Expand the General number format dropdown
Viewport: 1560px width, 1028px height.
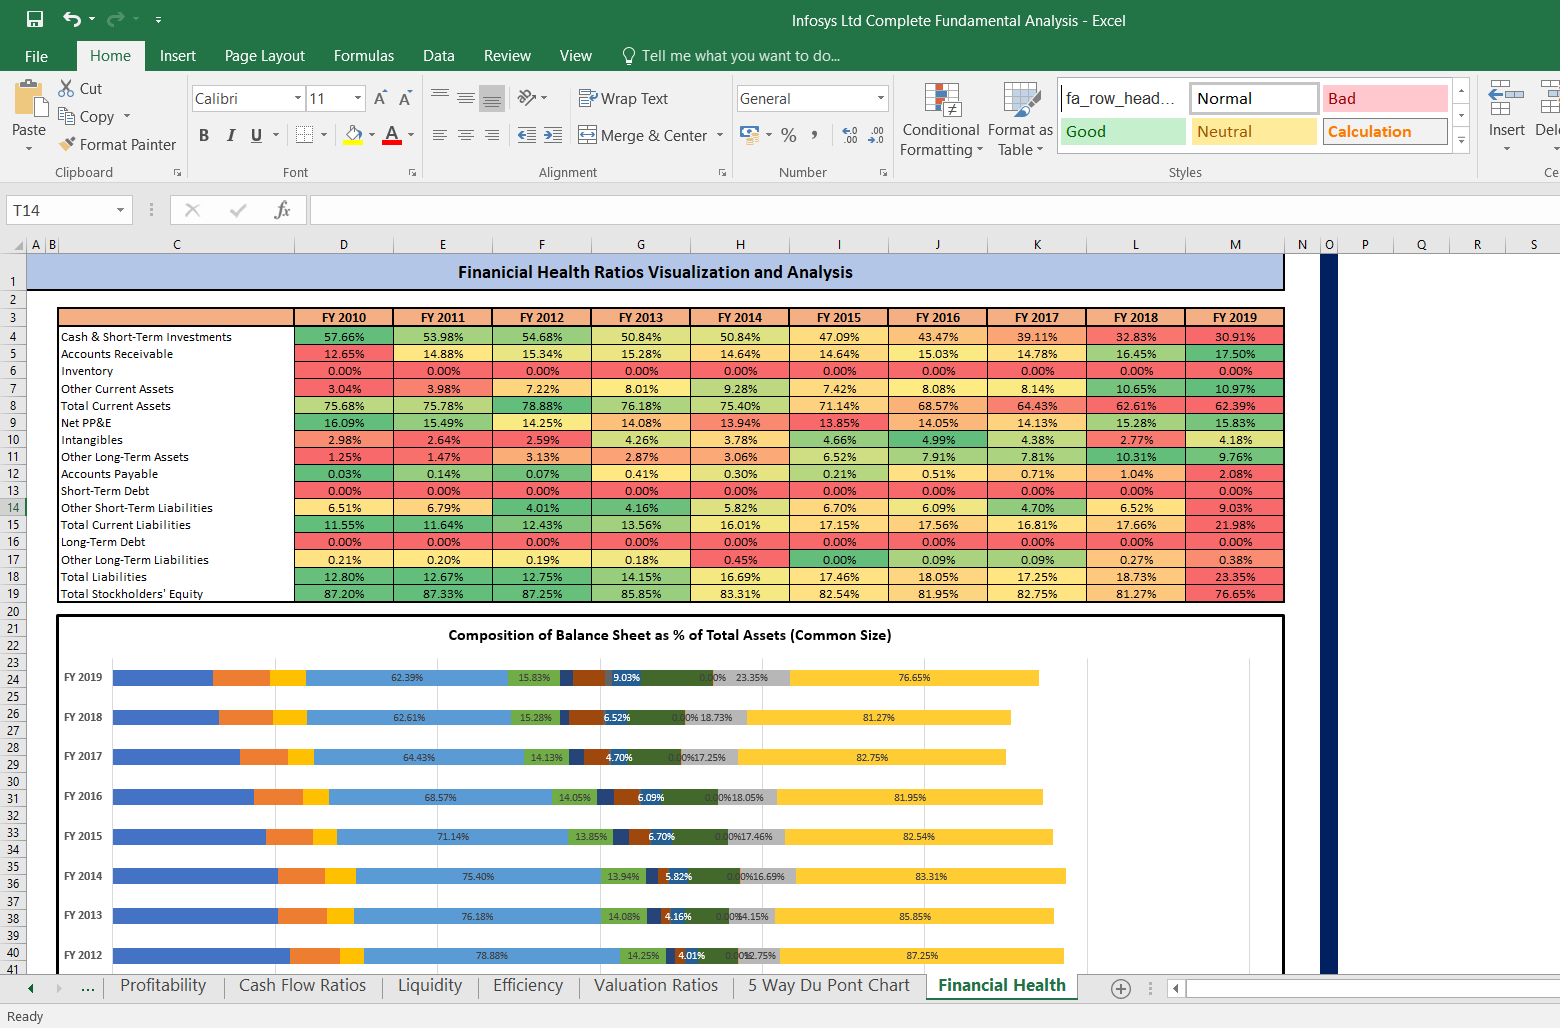click(x=881, y=98)
